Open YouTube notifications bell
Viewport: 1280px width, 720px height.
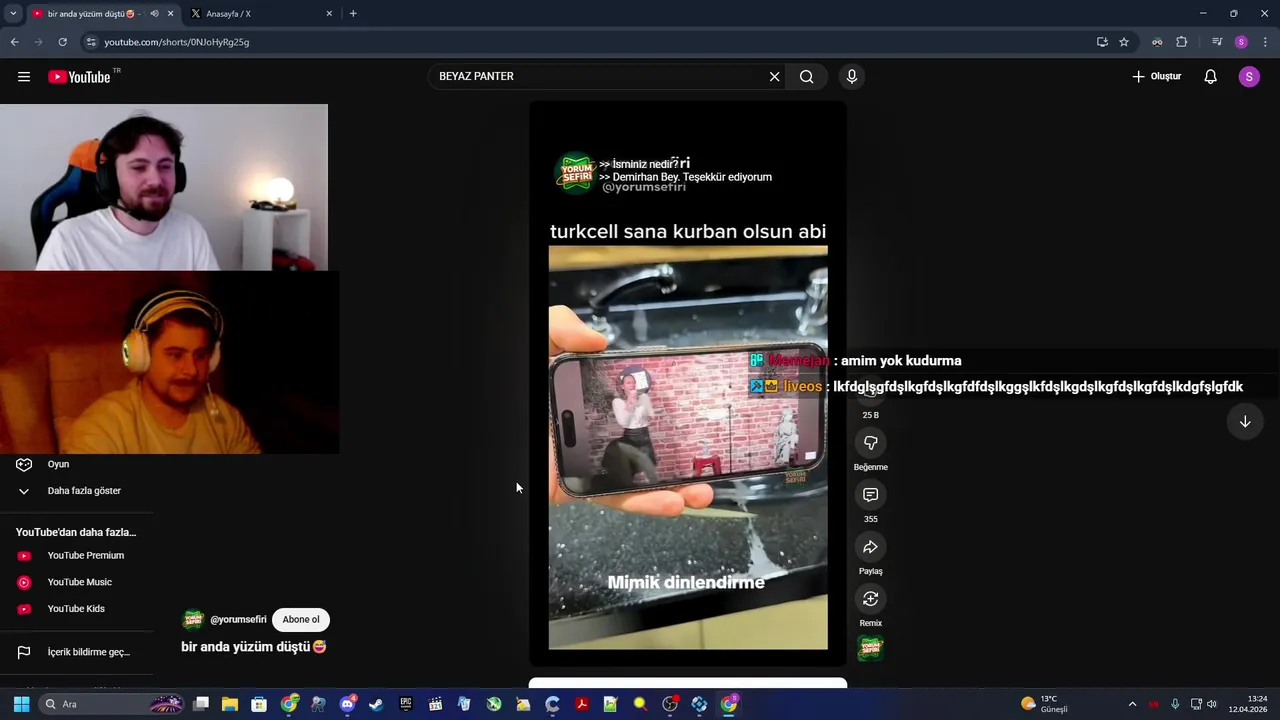(1210, 77)
